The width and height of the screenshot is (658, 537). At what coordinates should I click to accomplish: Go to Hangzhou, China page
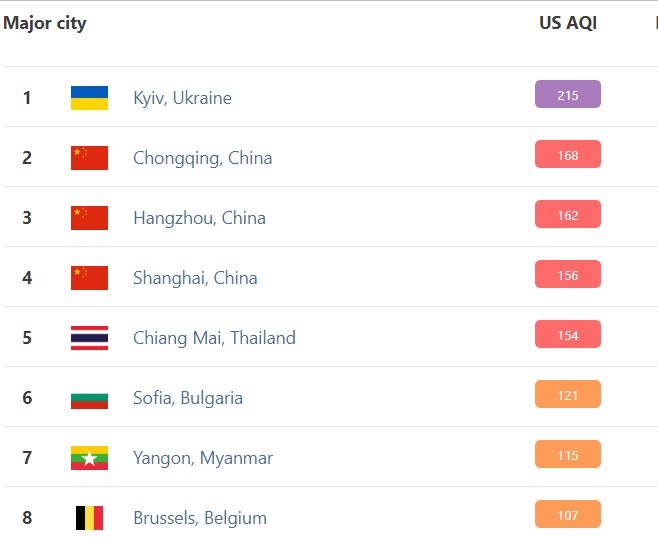[x=199, y=218]
